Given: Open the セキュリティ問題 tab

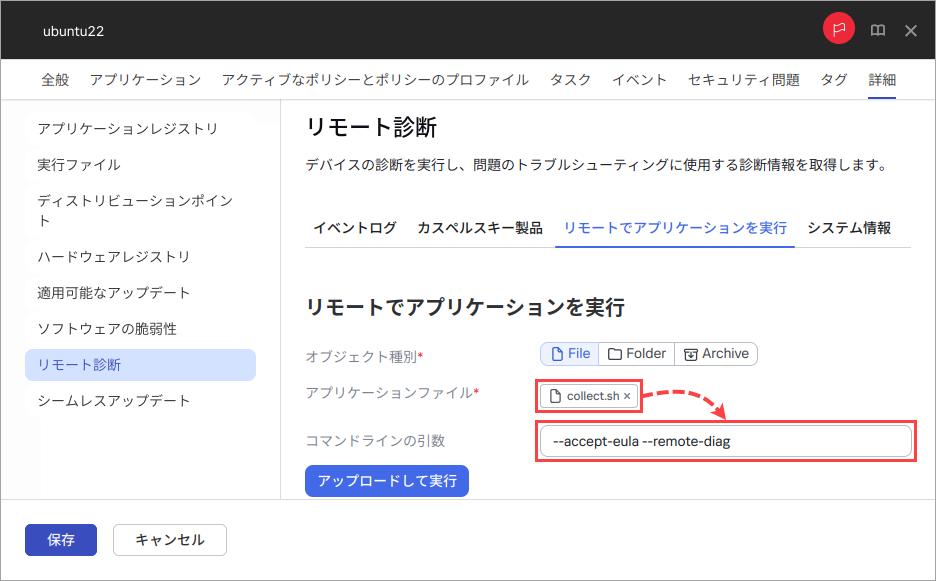Looking at the screenshot, I should coord(744,79).
